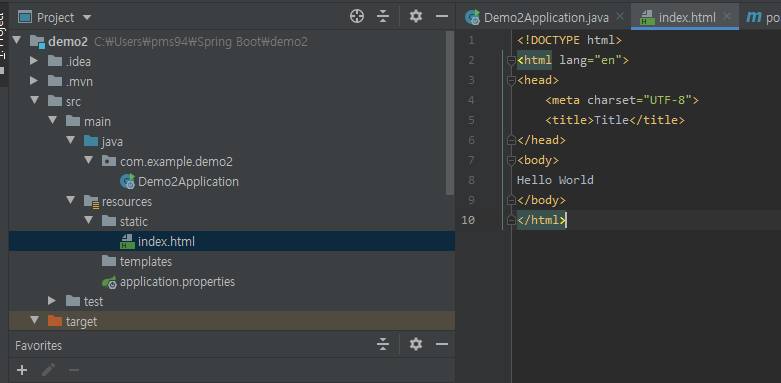Select Demo2Application class in tree
781x383 pixels.
[x=188, y=182]
